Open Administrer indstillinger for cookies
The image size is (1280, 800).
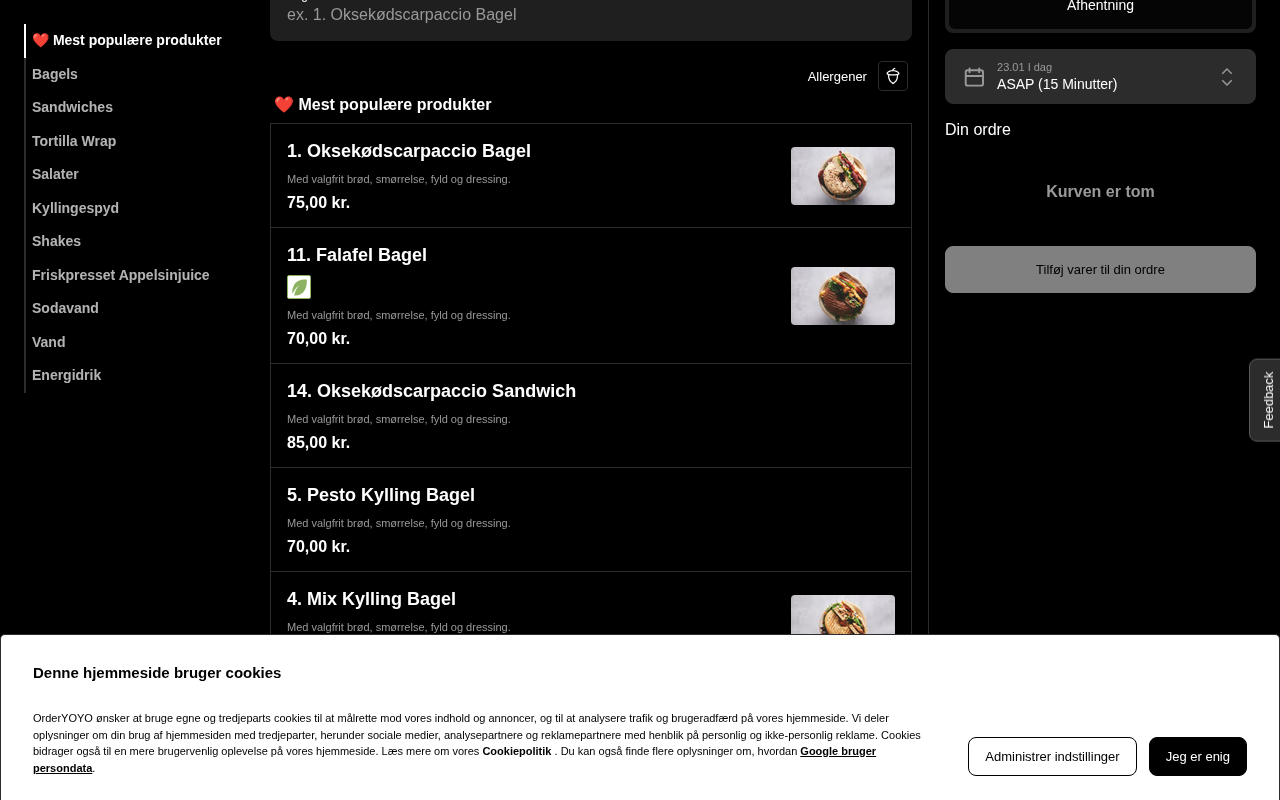1052,756
